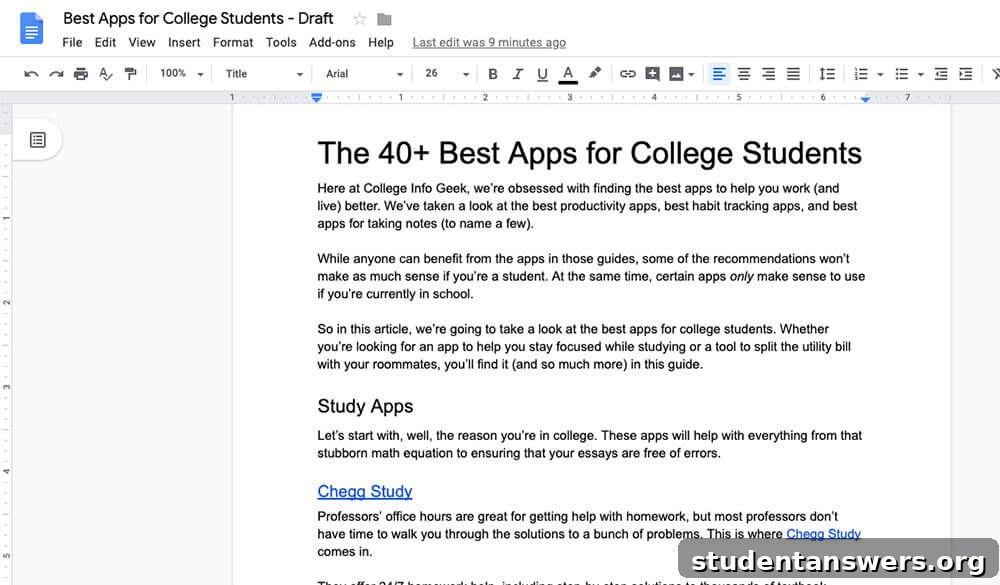Apply a bulleted list
This screenshot has height=585, width=1000.
(x=901, y=74)
